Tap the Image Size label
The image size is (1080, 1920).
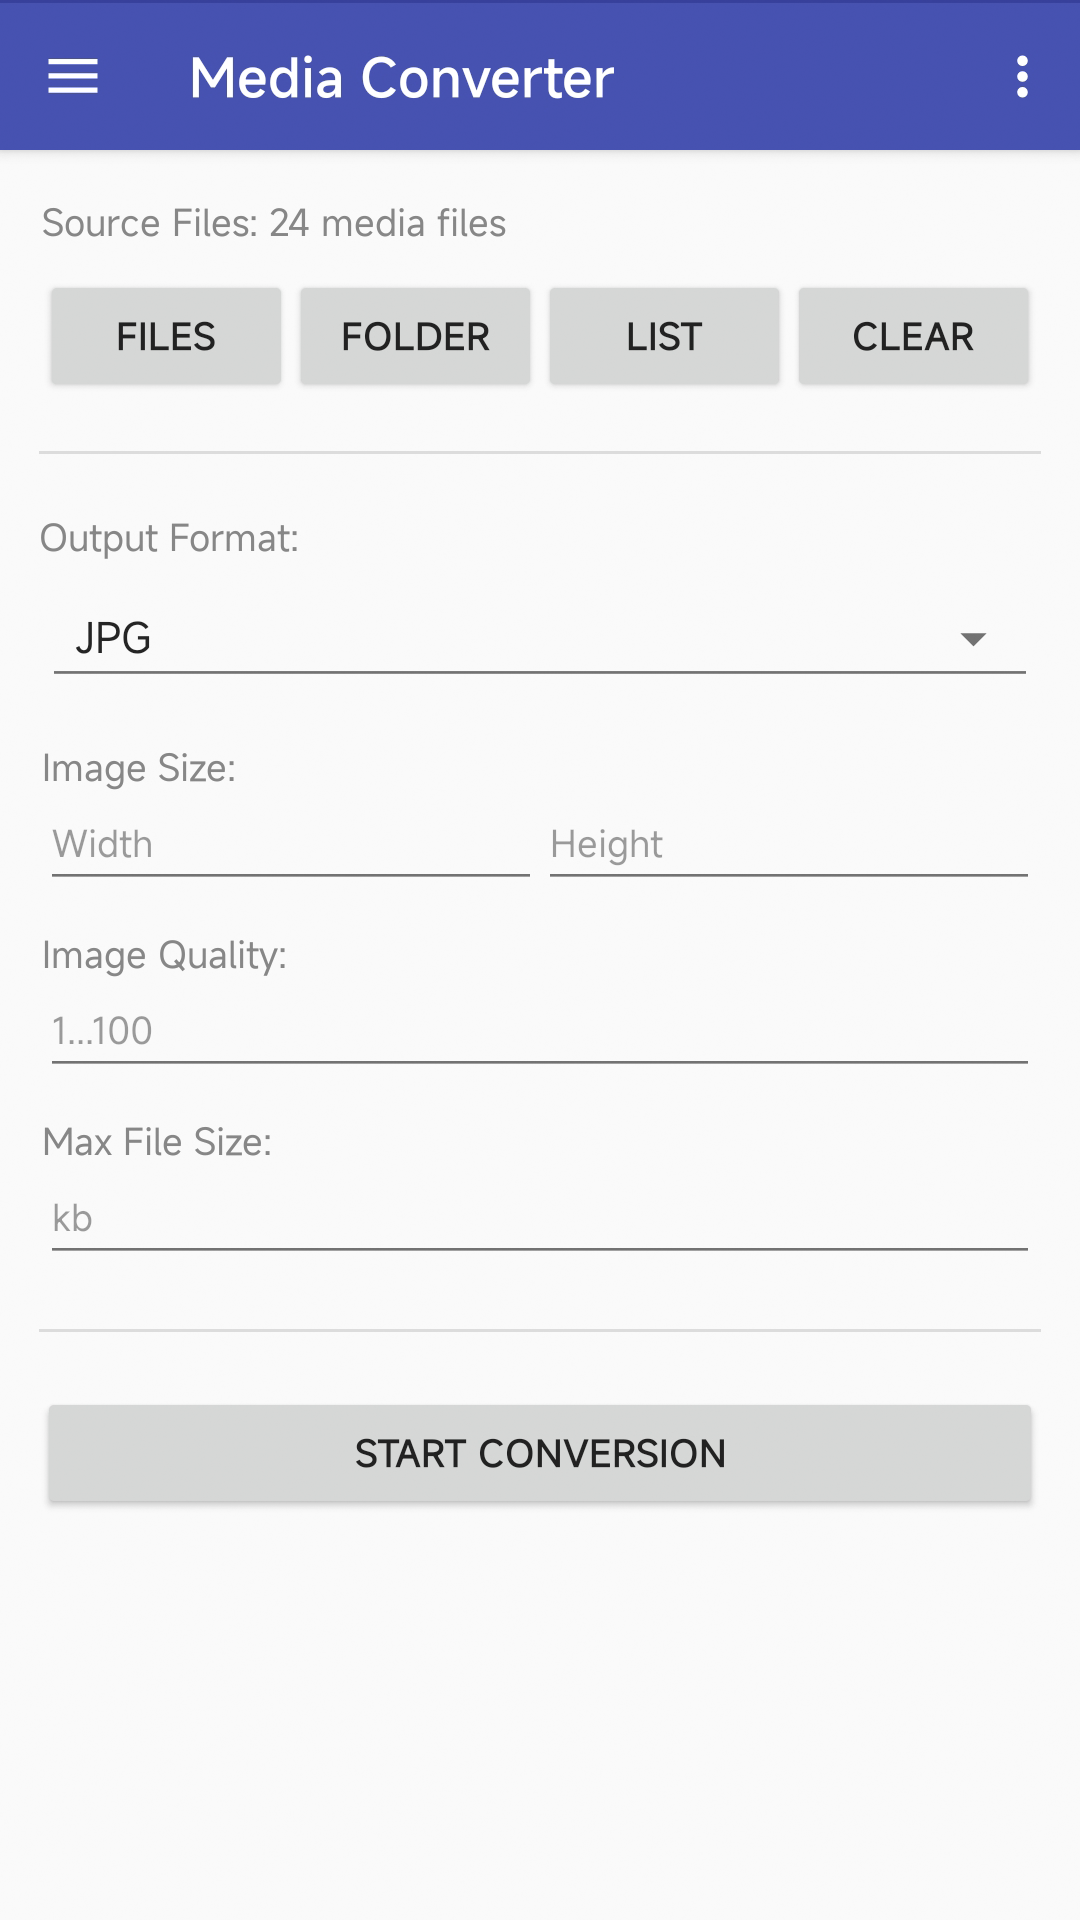[139, 769]
